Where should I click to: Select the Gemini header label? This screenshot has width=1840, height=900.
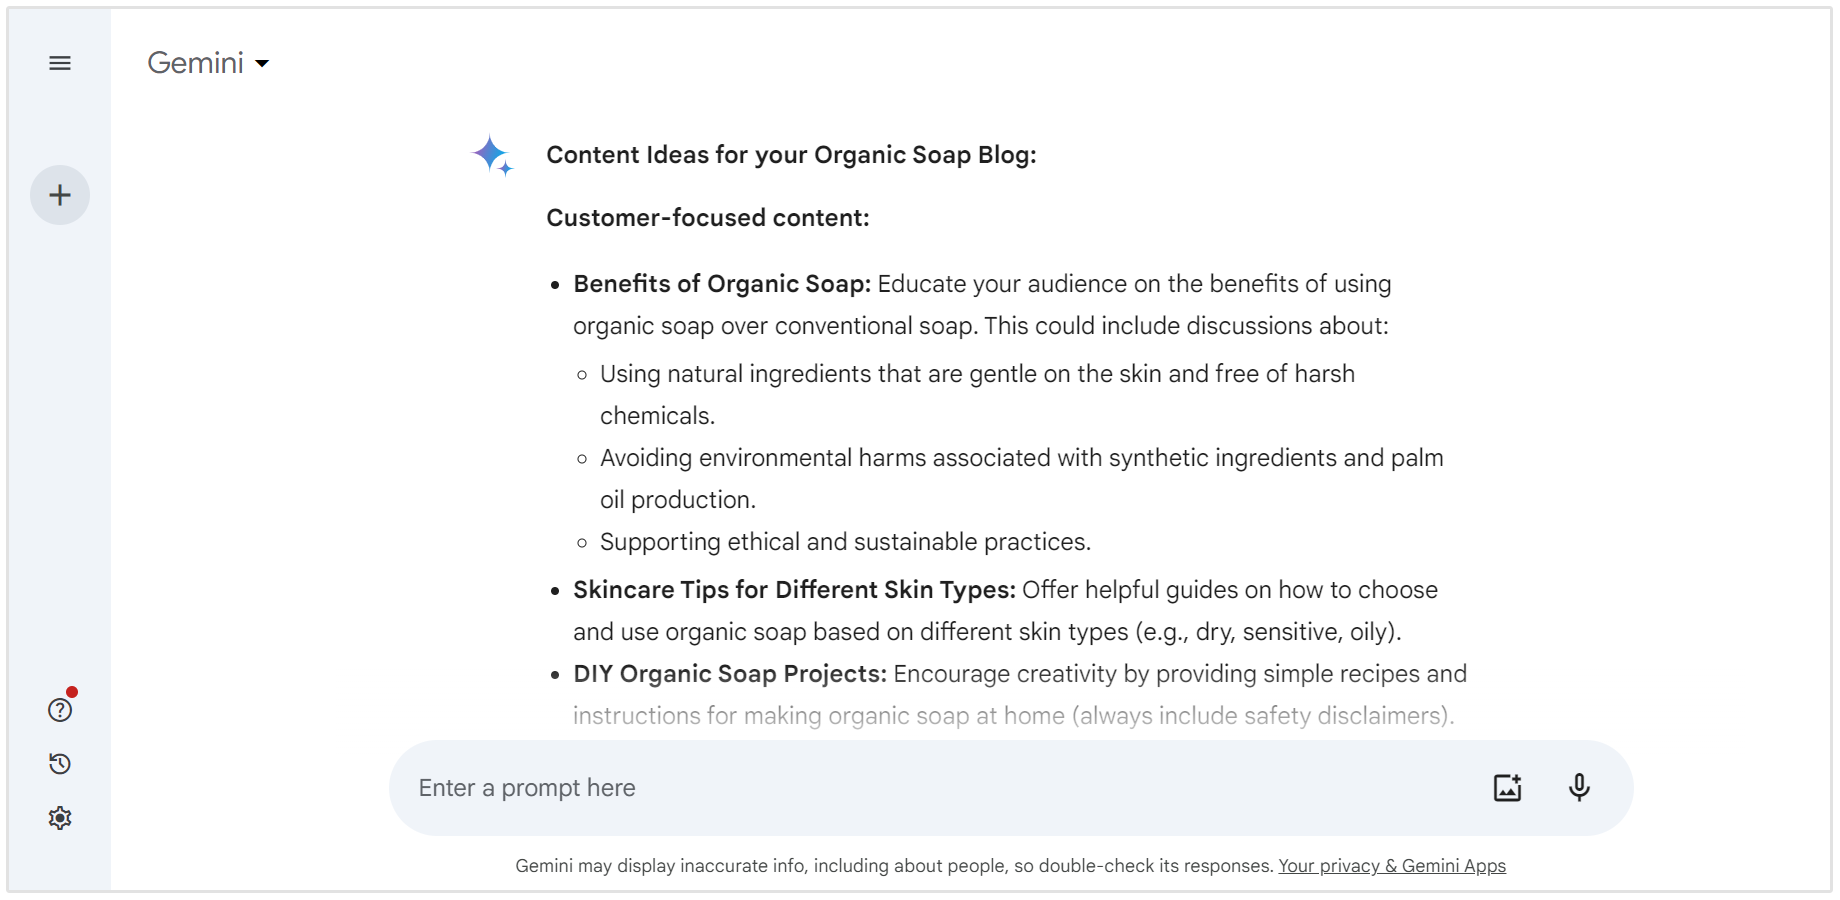(x=195, y=62)
